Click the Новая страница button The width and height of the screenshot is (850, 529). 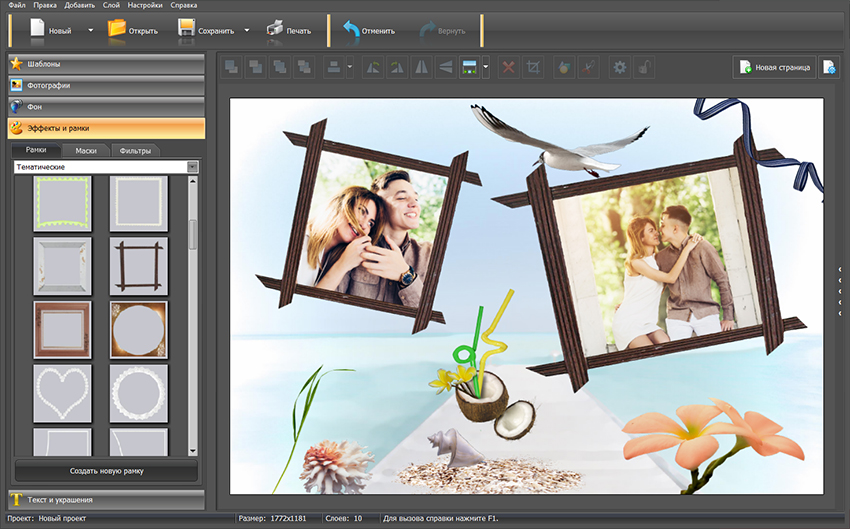tap(774, 67)
